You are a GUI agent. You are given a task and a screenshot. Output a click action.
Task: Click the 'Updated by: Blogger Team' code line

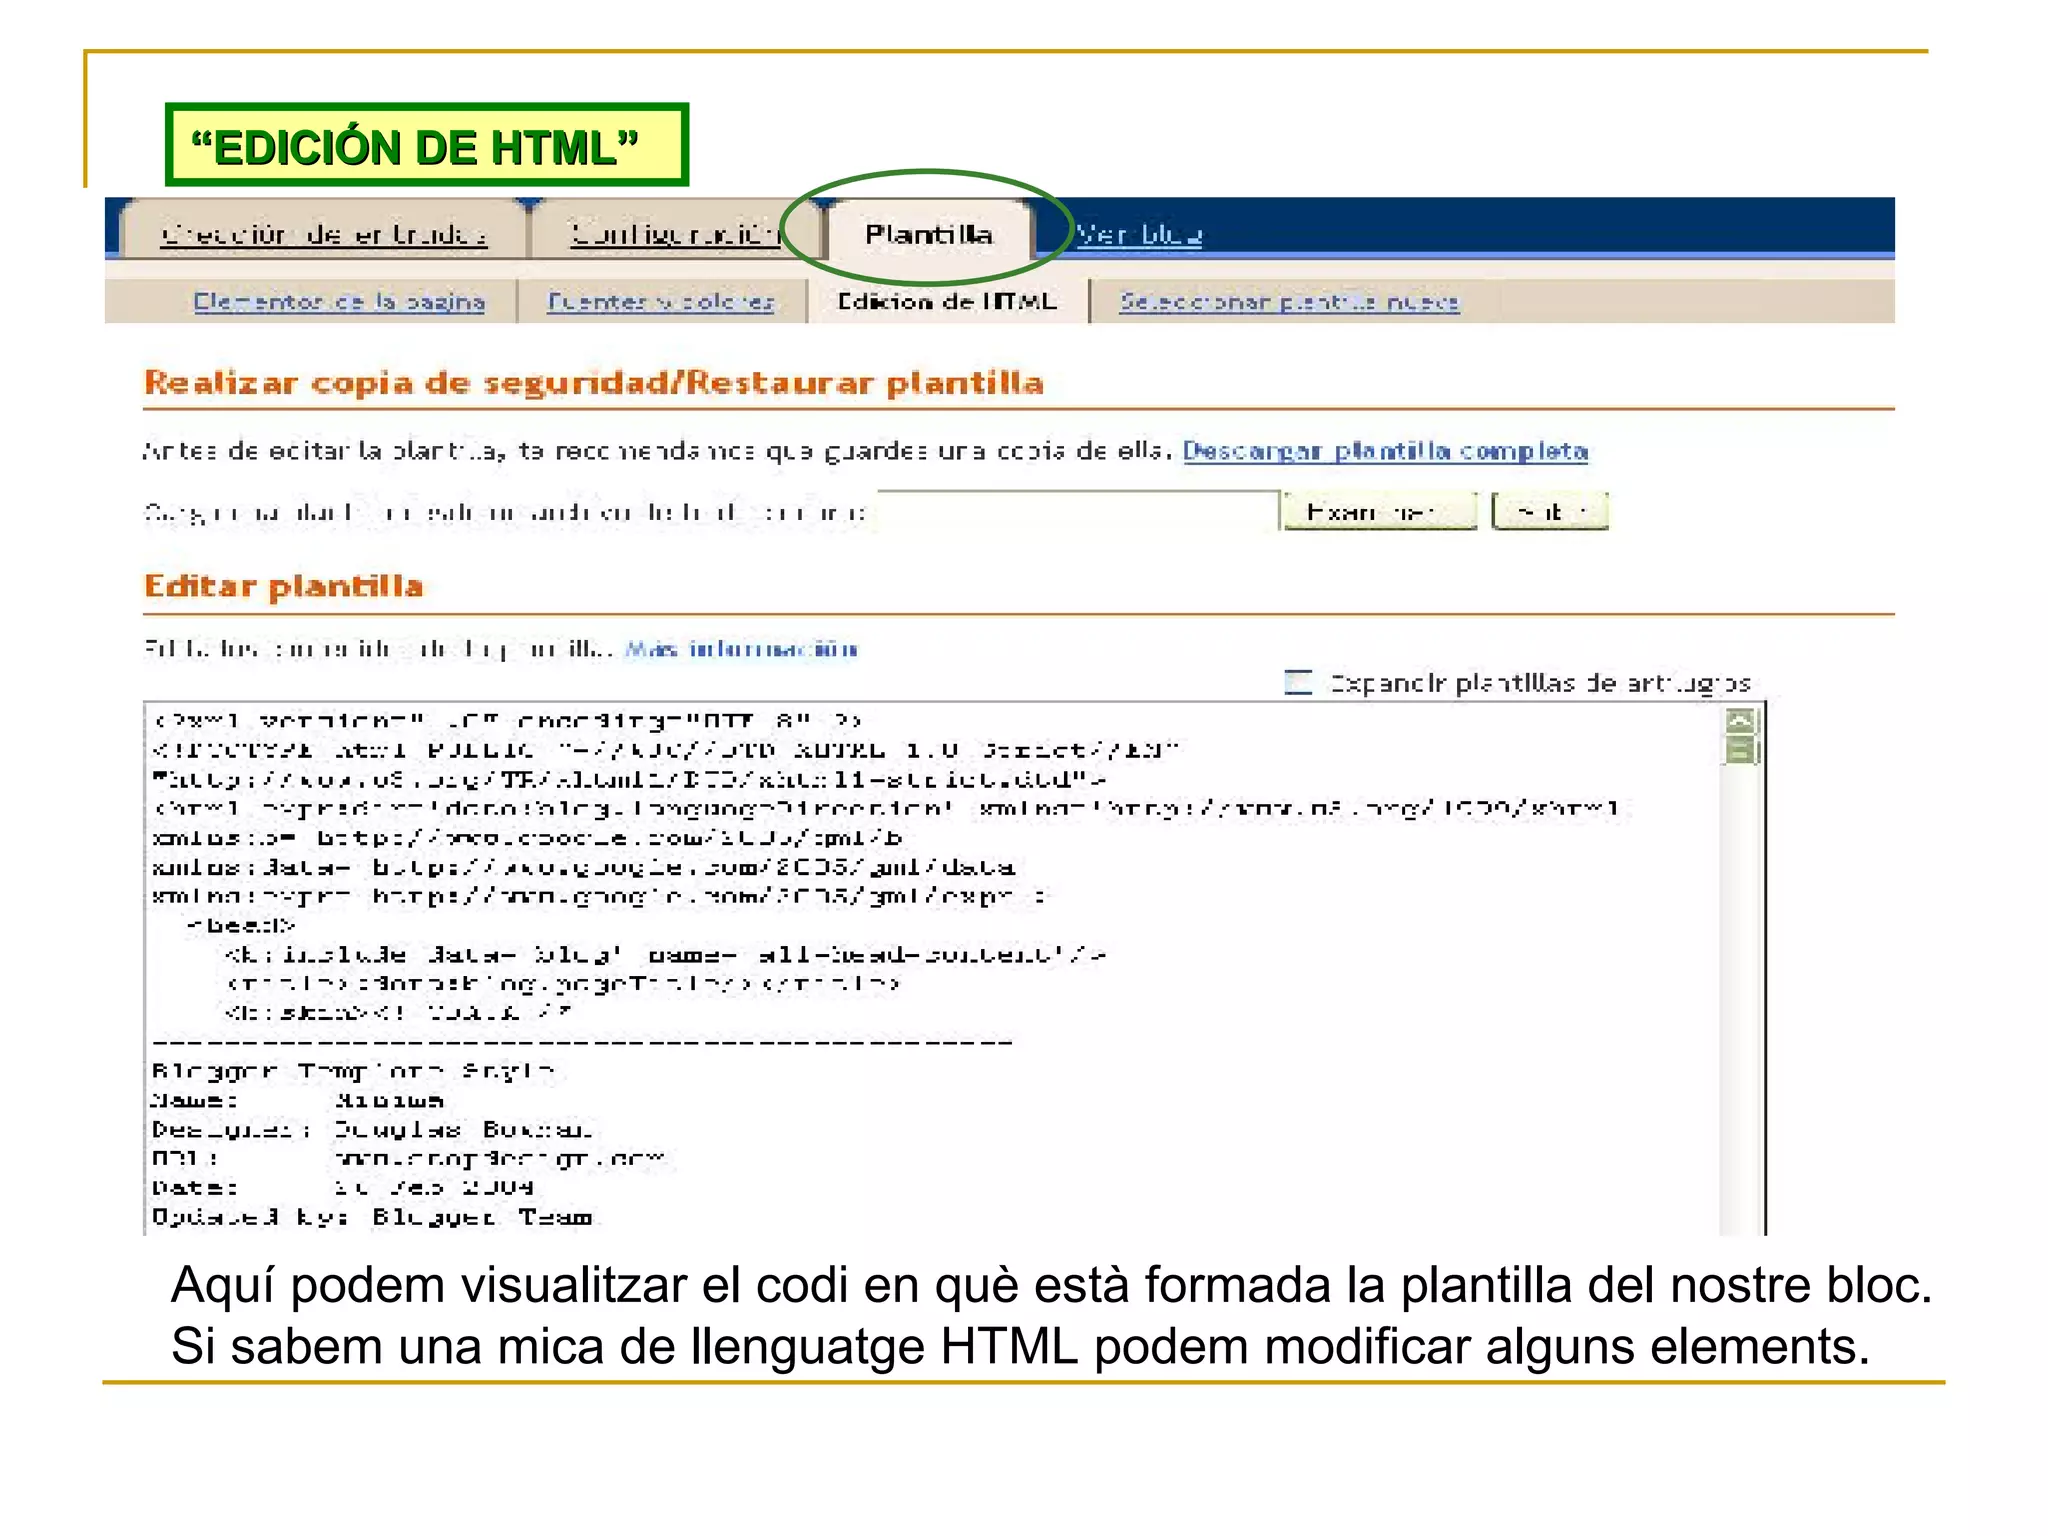(x=372, y=1217)
